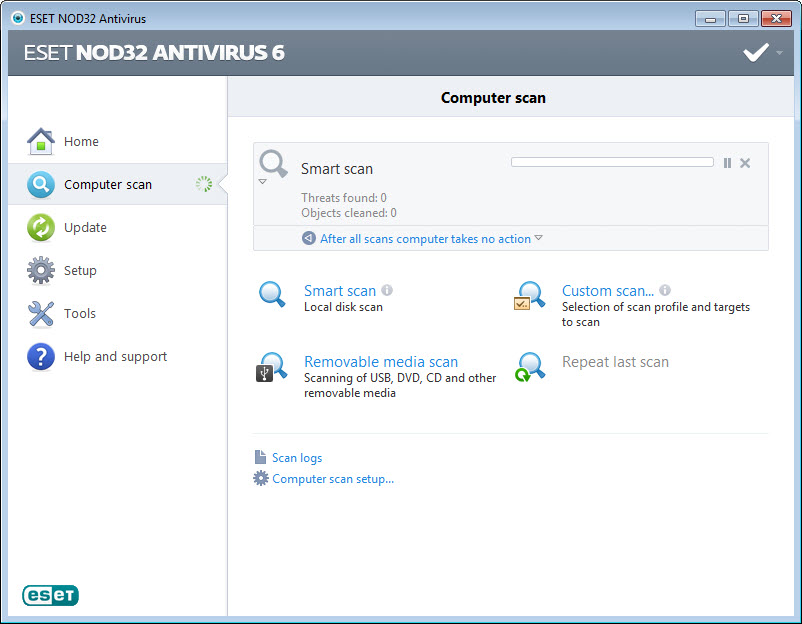Click the Repeat last scan label
The height and width of the screenshot is (624, 802).
[615, 362]
